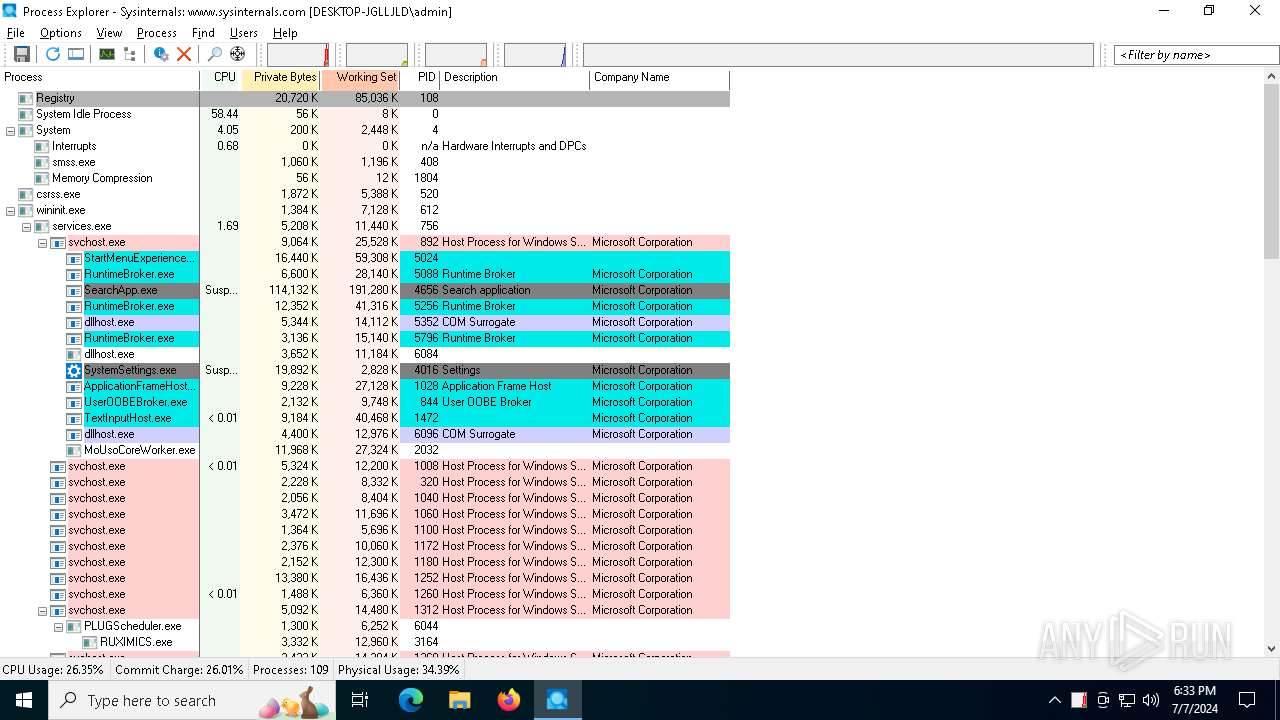Click the MoUsoCoreWorker.exe process icon

tap(74, 450)
